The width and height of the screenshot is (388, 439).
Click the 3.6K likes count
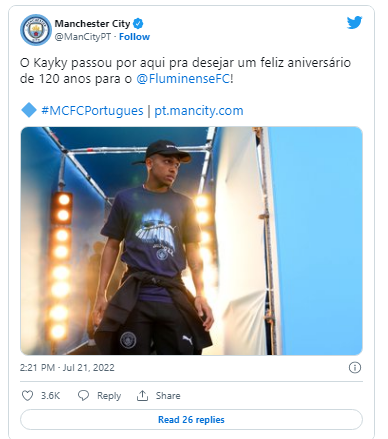click(50, 396)
